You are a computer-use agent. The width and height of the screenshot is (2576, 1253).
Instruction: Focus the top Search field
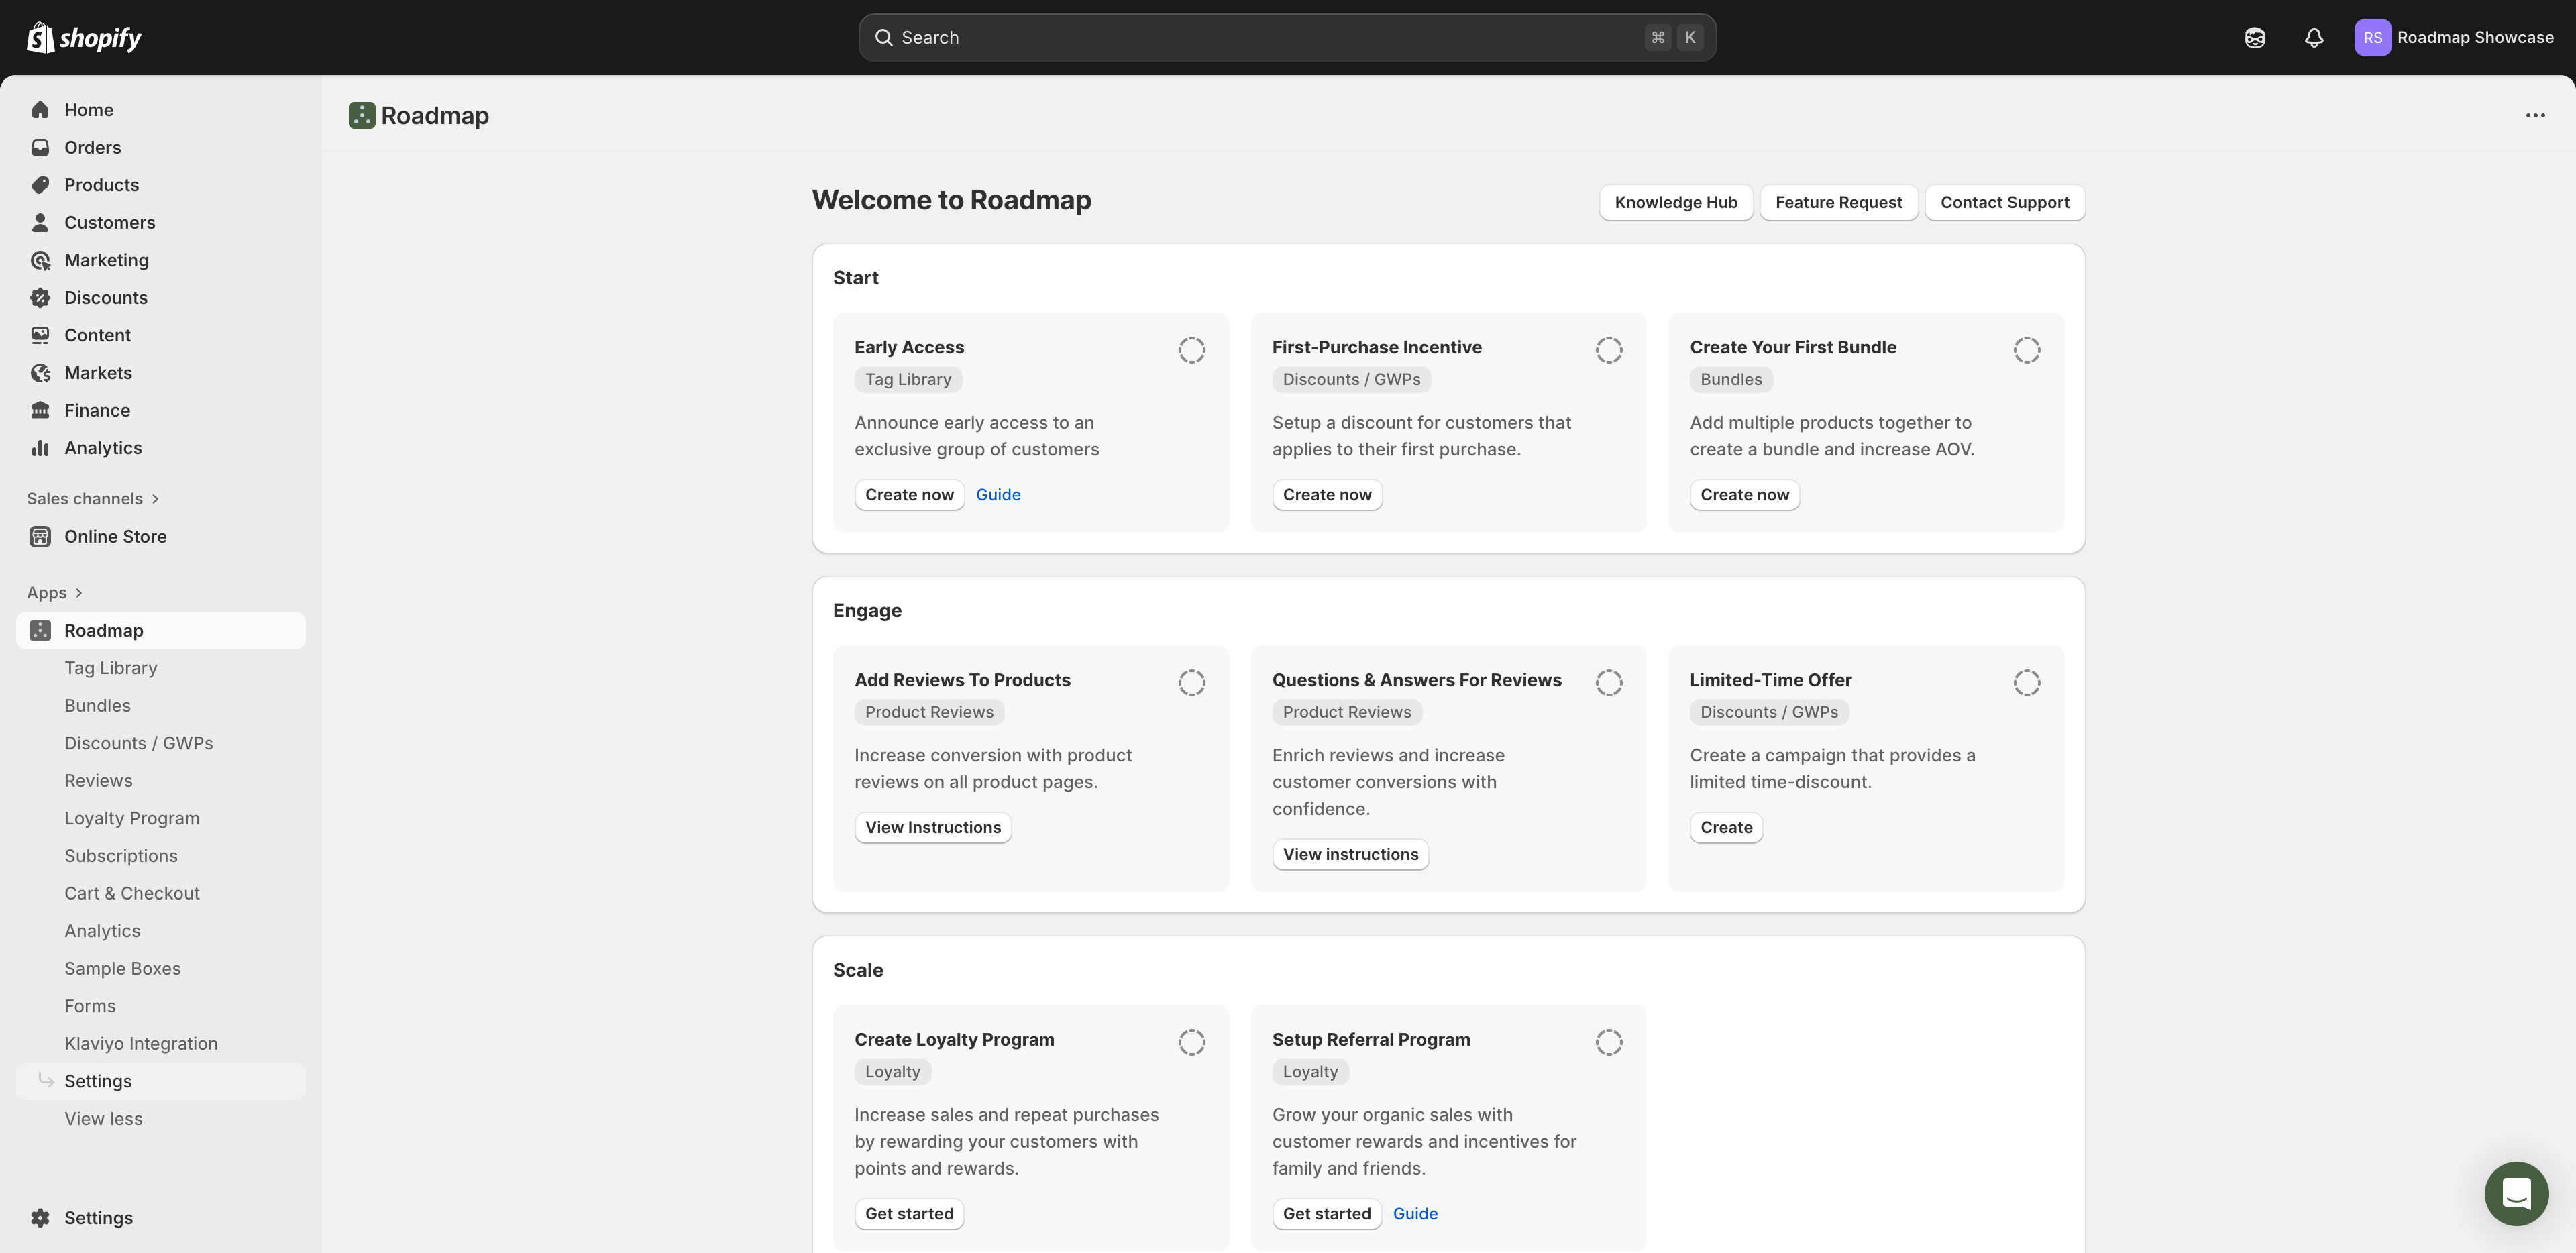point(1270,37)
